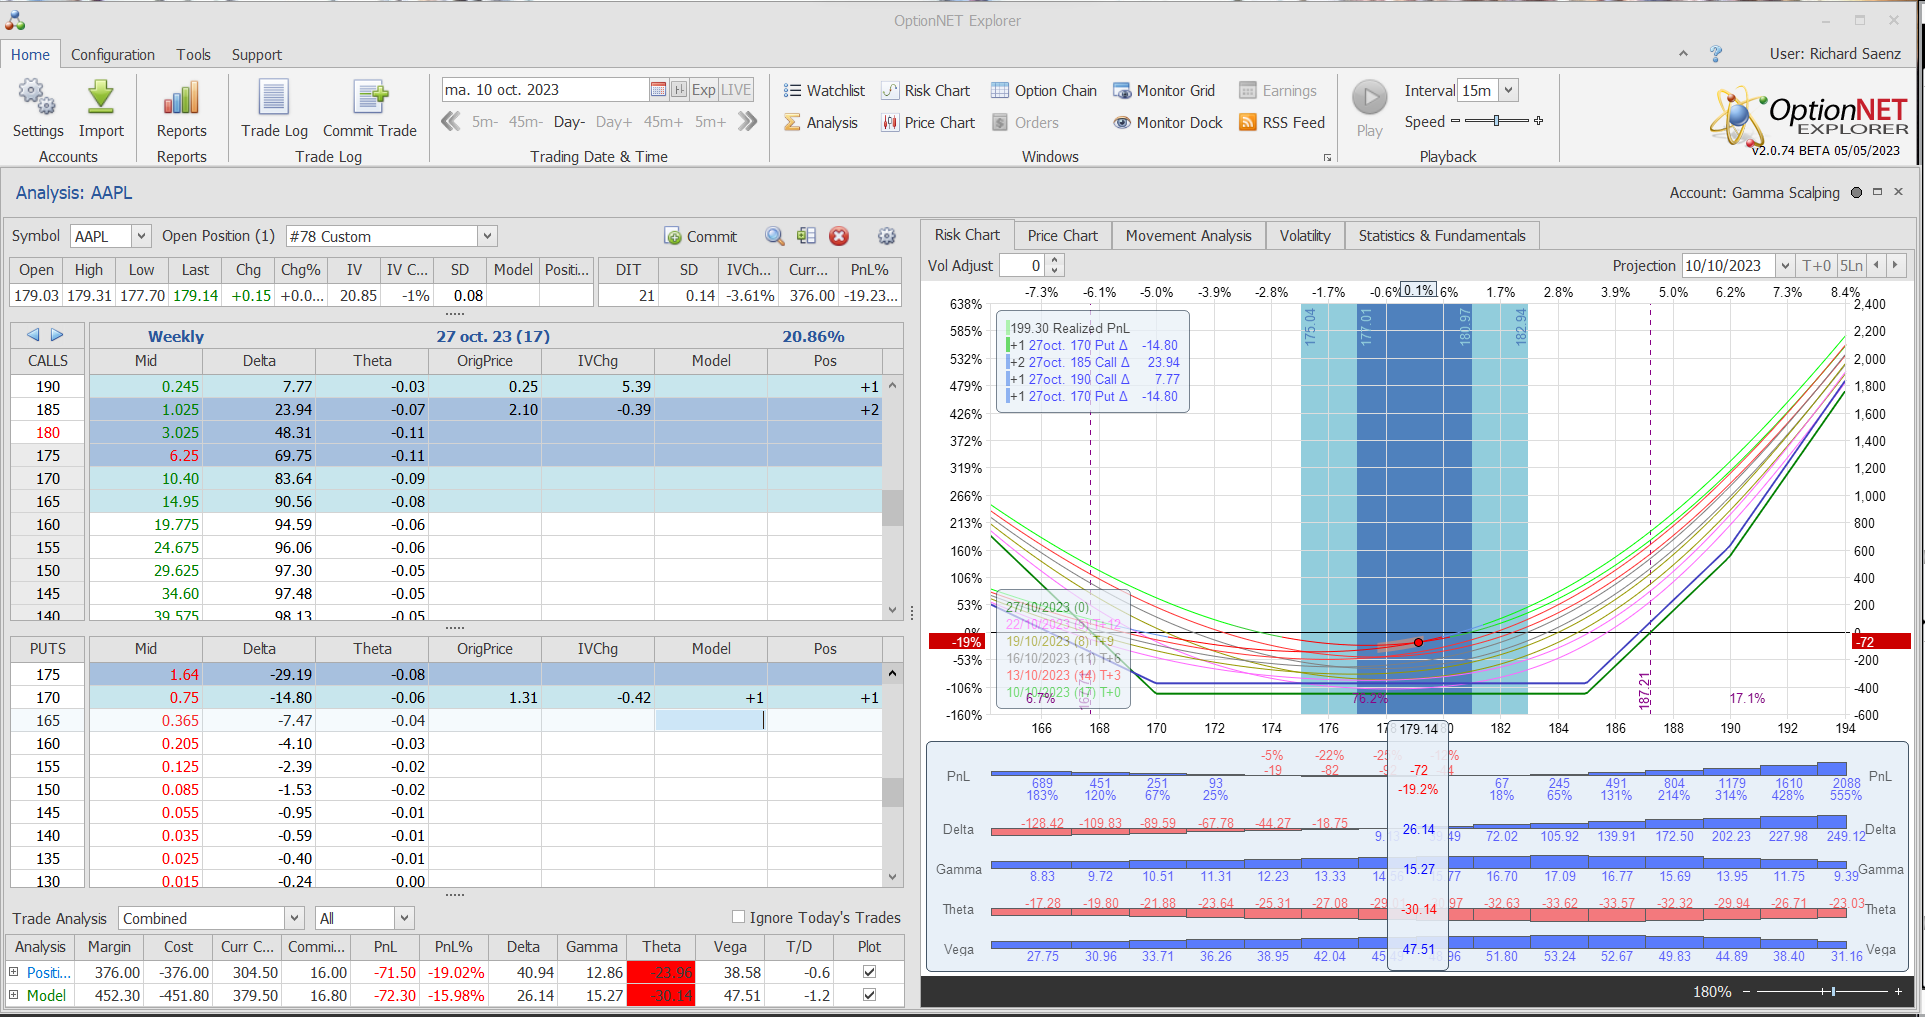Open the Risk Chart window
1925x1017 pixels.
(x=926, y=91)
